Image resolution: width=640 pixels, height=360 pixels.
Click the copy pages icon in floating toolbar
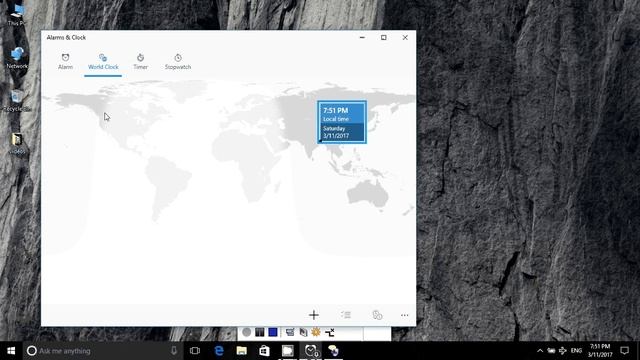coord(303,332)
